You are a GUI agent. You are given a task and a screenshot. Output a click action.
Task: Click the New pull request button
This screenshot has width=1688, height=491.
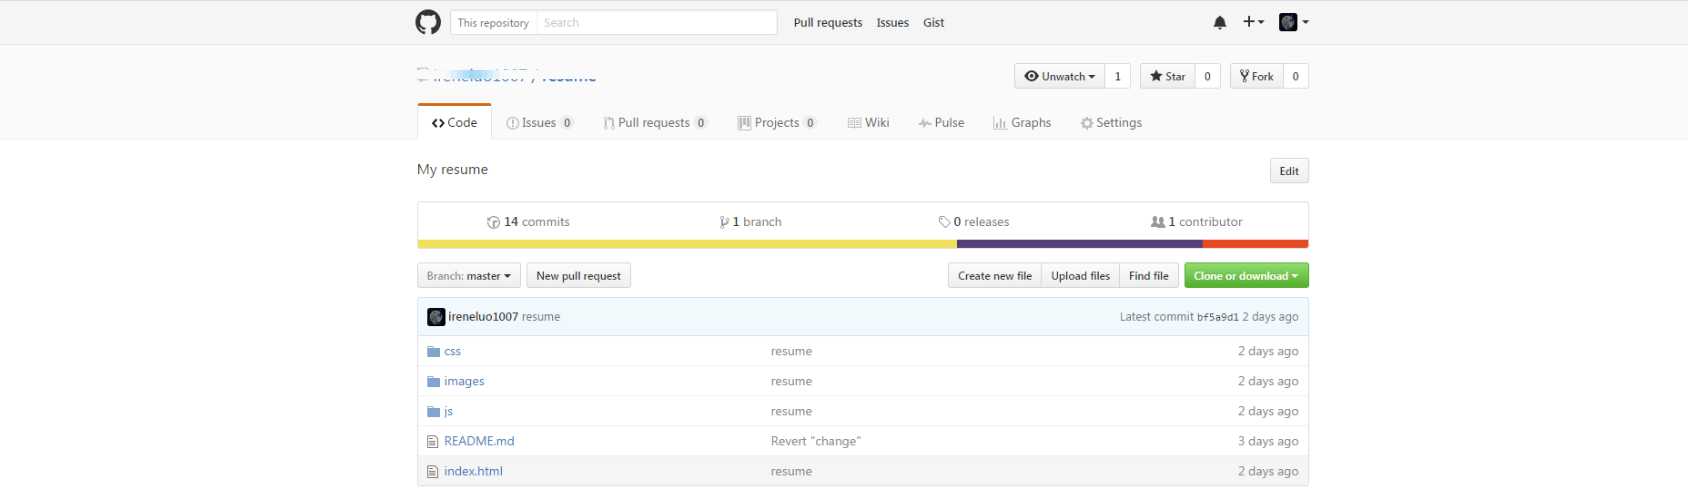point(578,276)
